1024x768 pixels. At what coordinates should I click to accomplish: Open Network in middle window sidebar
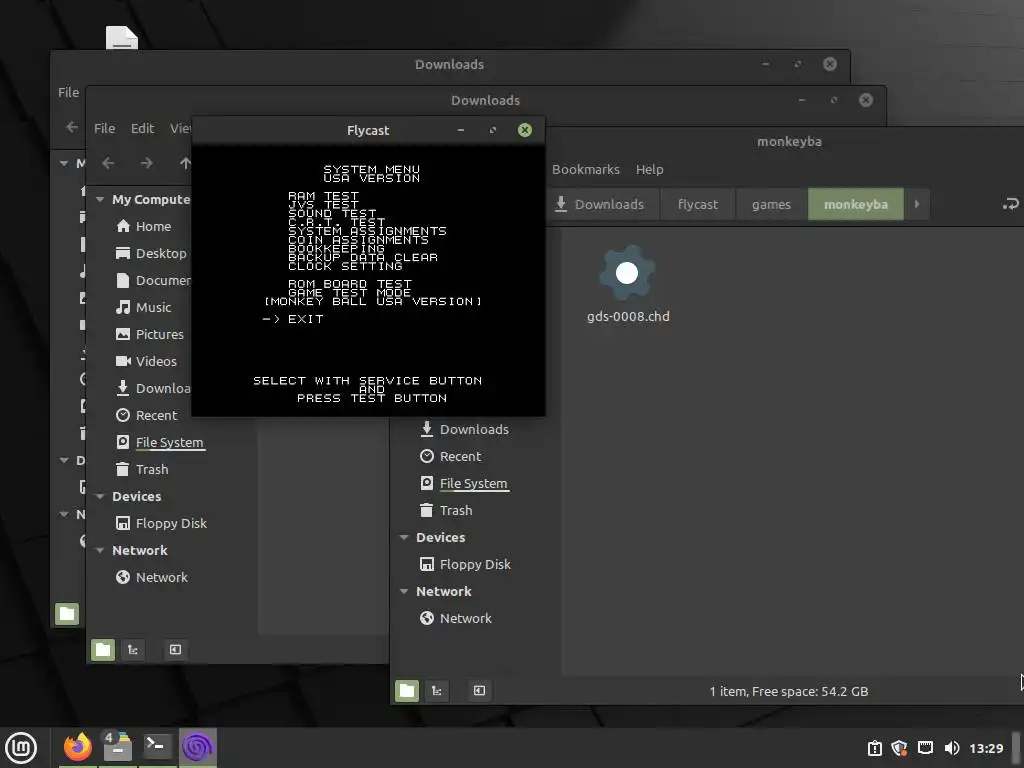pyautogui.click(x=152, y=578)
